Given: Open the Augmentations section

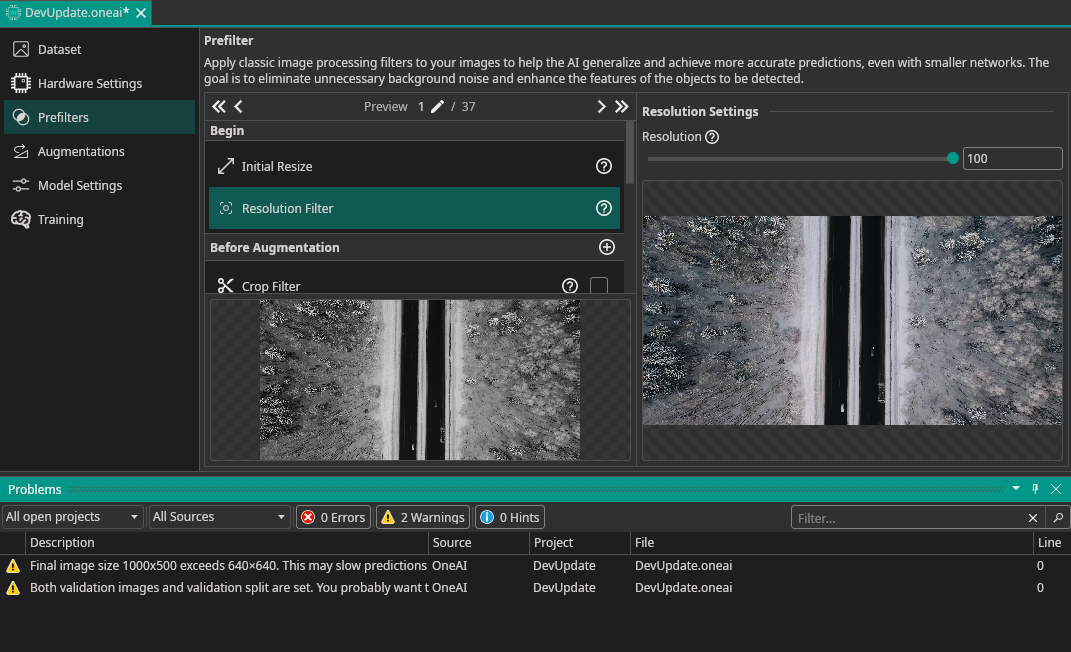Looking at the screenshot, I should [81, 152].
